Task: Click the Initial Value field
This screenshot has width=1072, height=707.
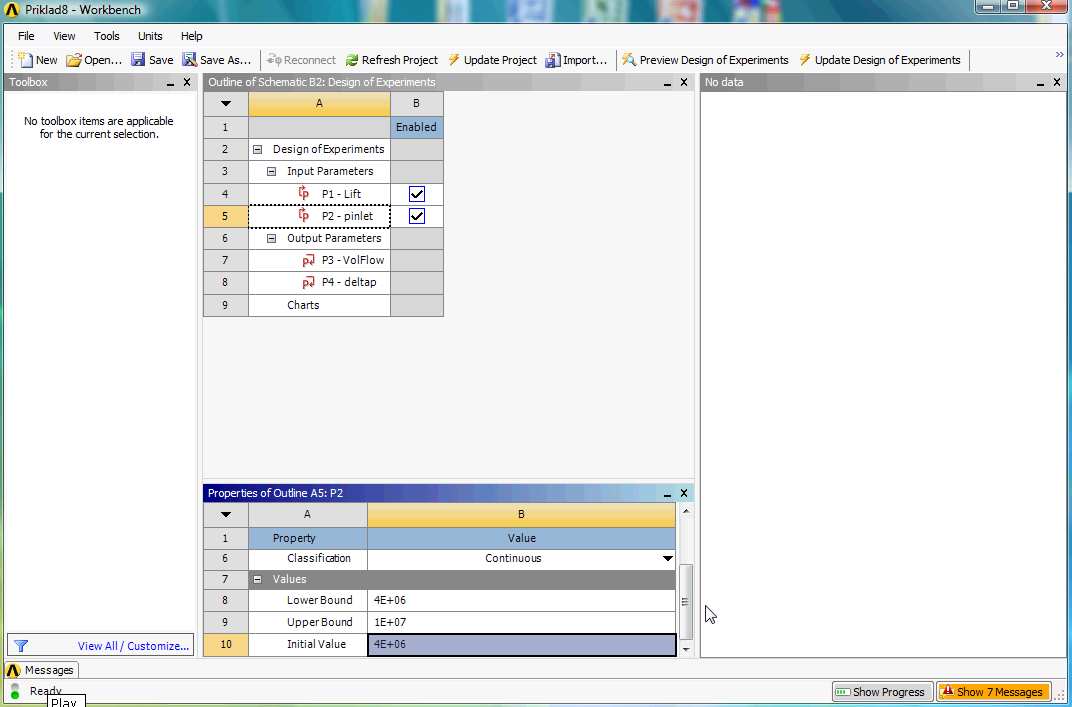Action: [522, 645]
